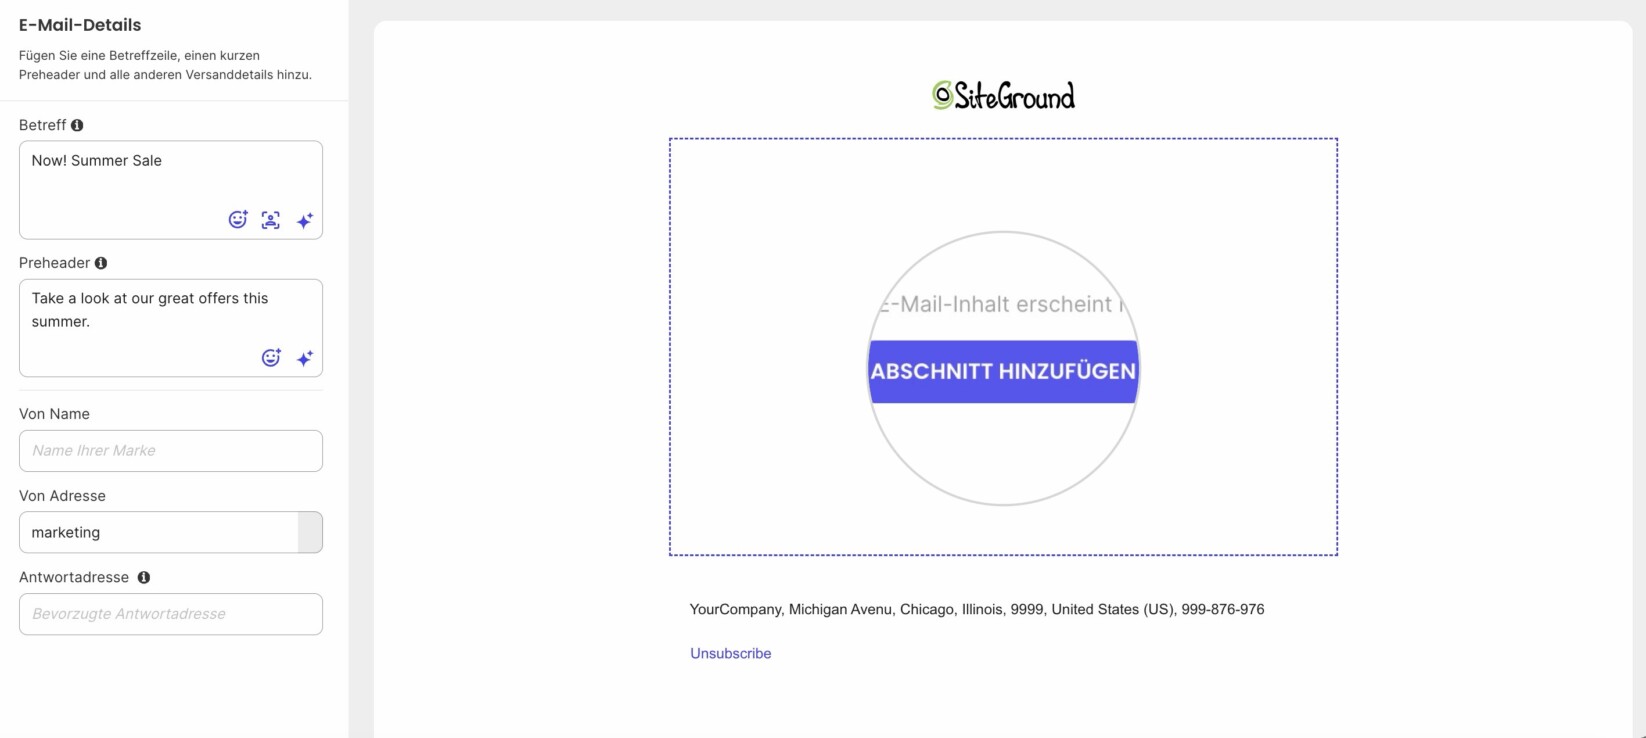Screen dimensions: 1646x738
Task: Focus the Preheader text area
Action: [171, 328]
